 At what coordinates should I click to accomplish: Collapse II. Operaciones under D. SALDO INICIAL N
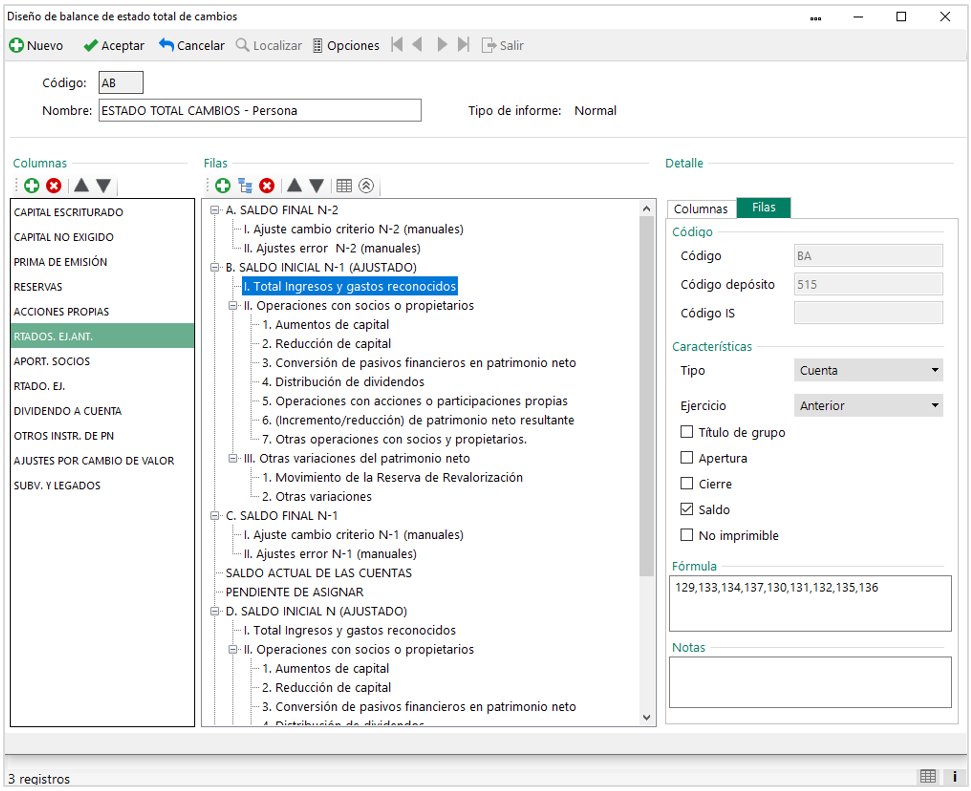coord(233,649)
